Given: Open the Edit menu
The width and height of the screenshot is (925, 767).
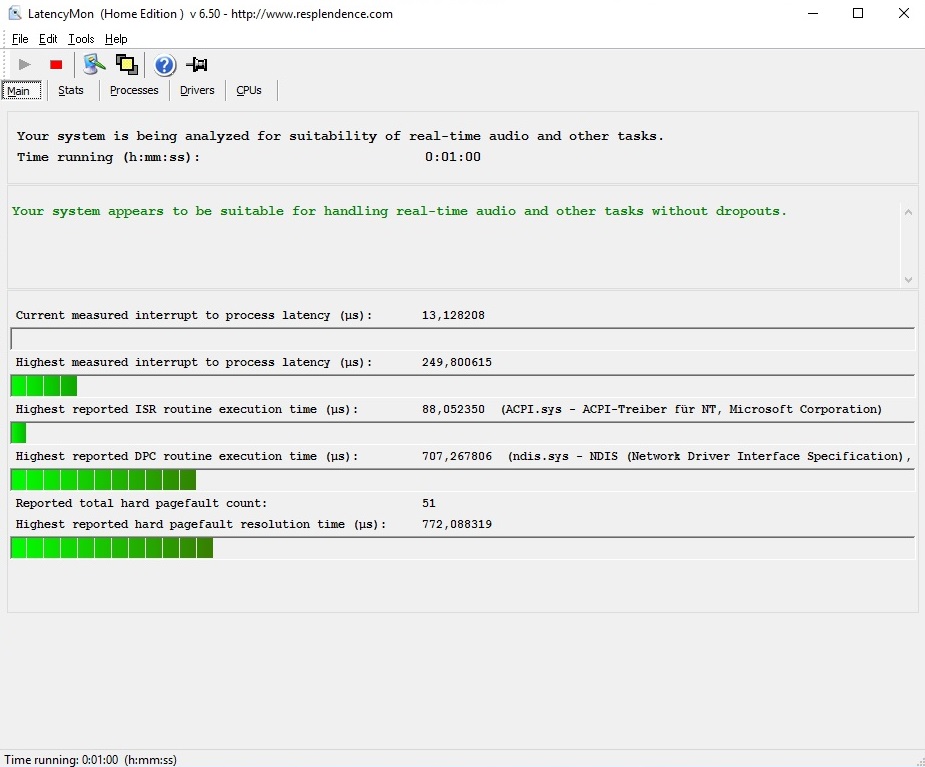Looking at the screenshot, I should coord(48,39).
